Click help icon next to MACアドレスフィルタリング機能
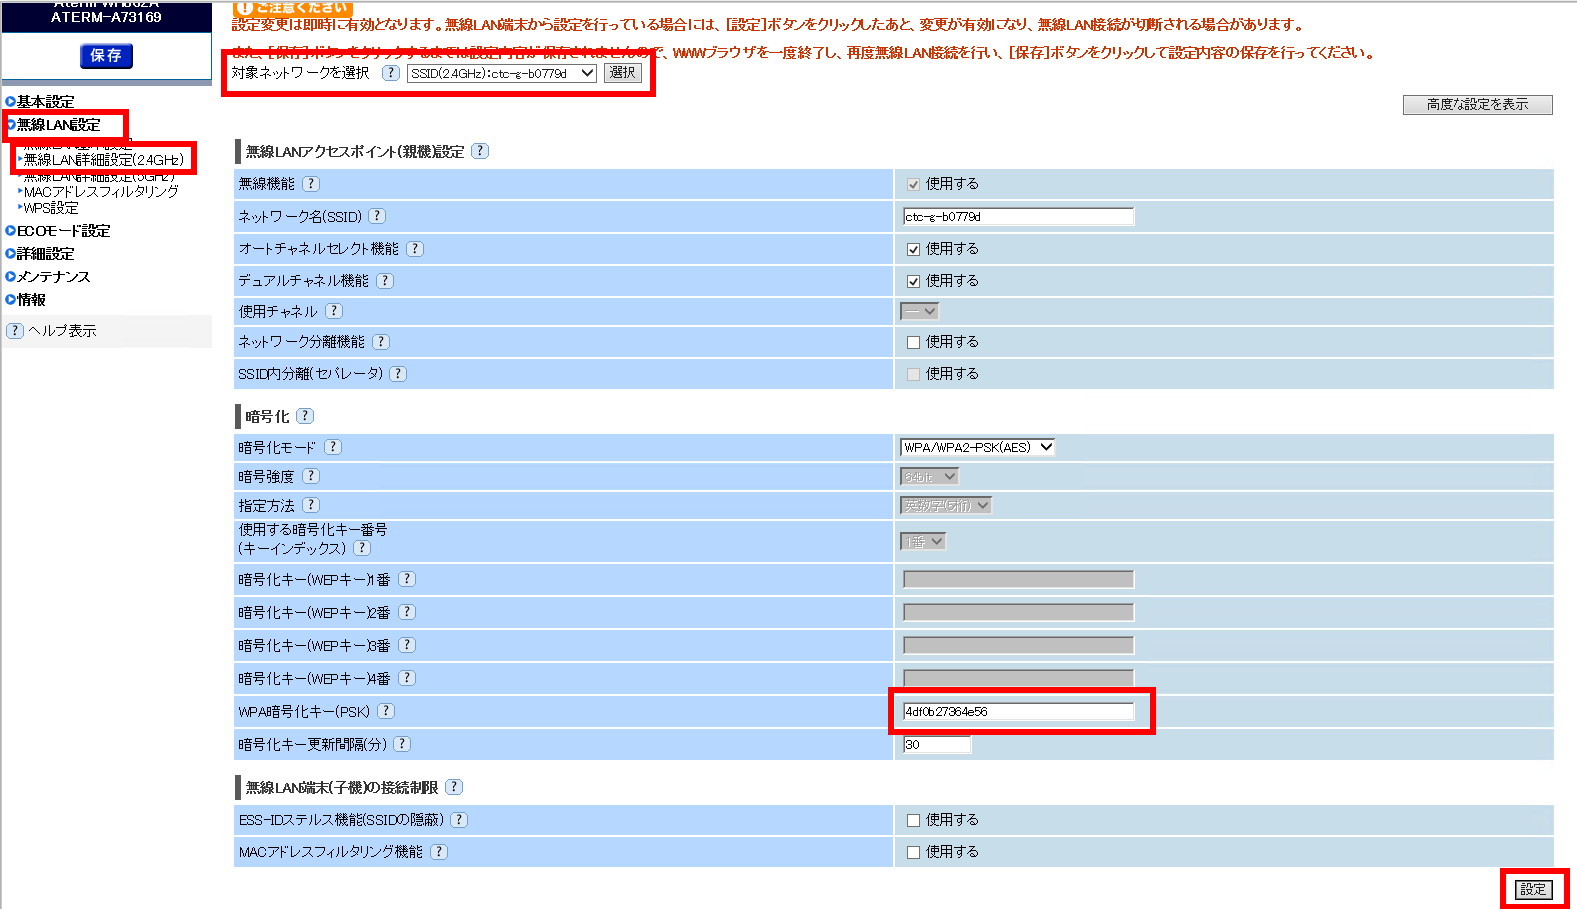The image size is (1577, 909). [x=439, y=852]
